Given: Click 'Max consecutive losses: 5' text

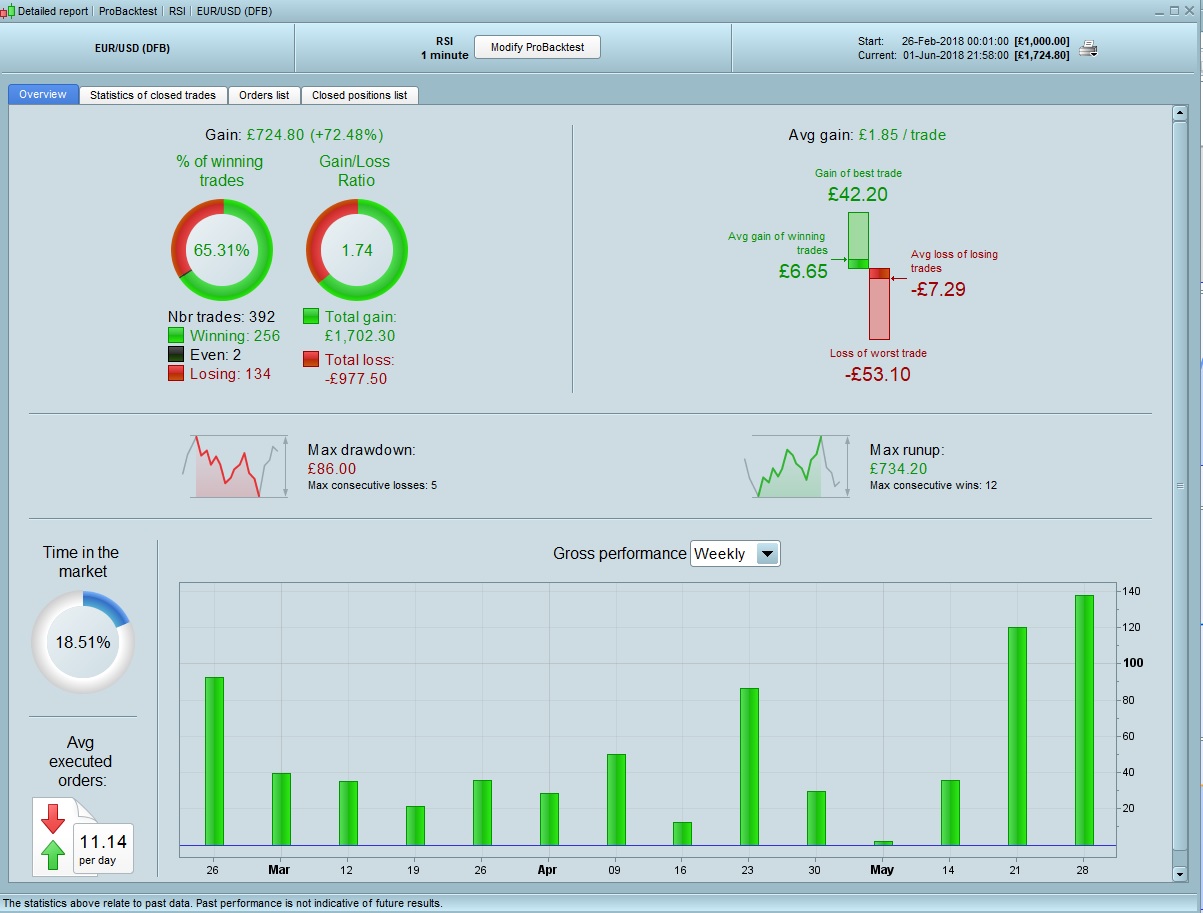Looking at the screenshot, I should pyautogui.click(x=372, y=485).
